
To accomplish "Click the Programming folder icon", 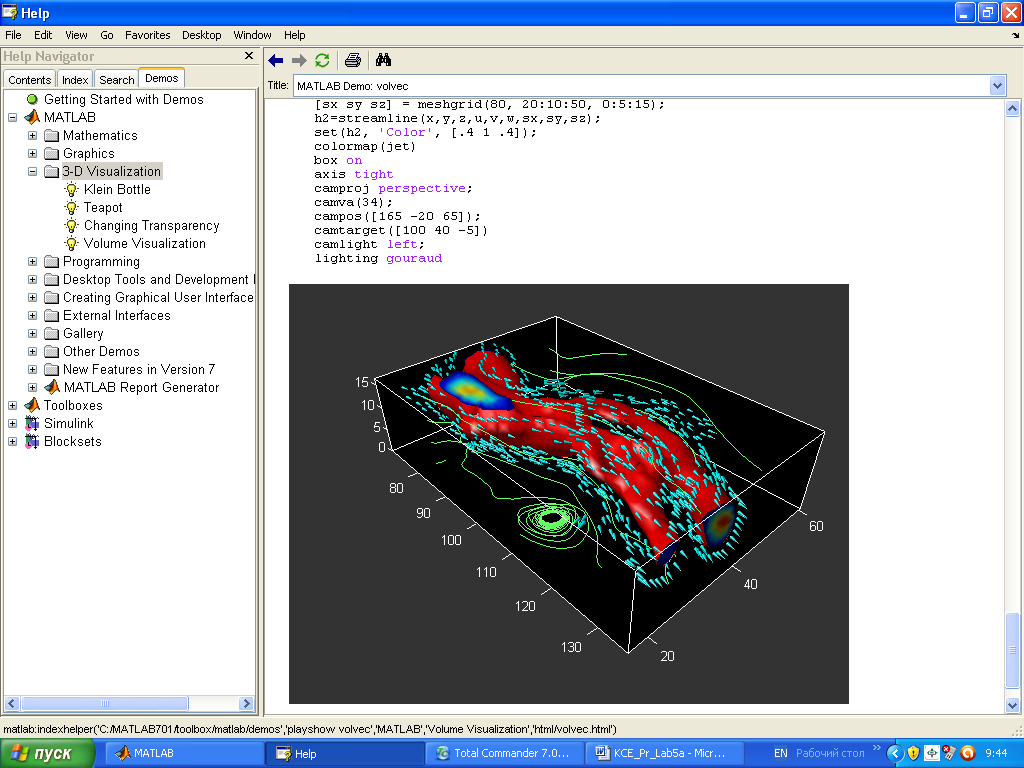I will [52, 262].
